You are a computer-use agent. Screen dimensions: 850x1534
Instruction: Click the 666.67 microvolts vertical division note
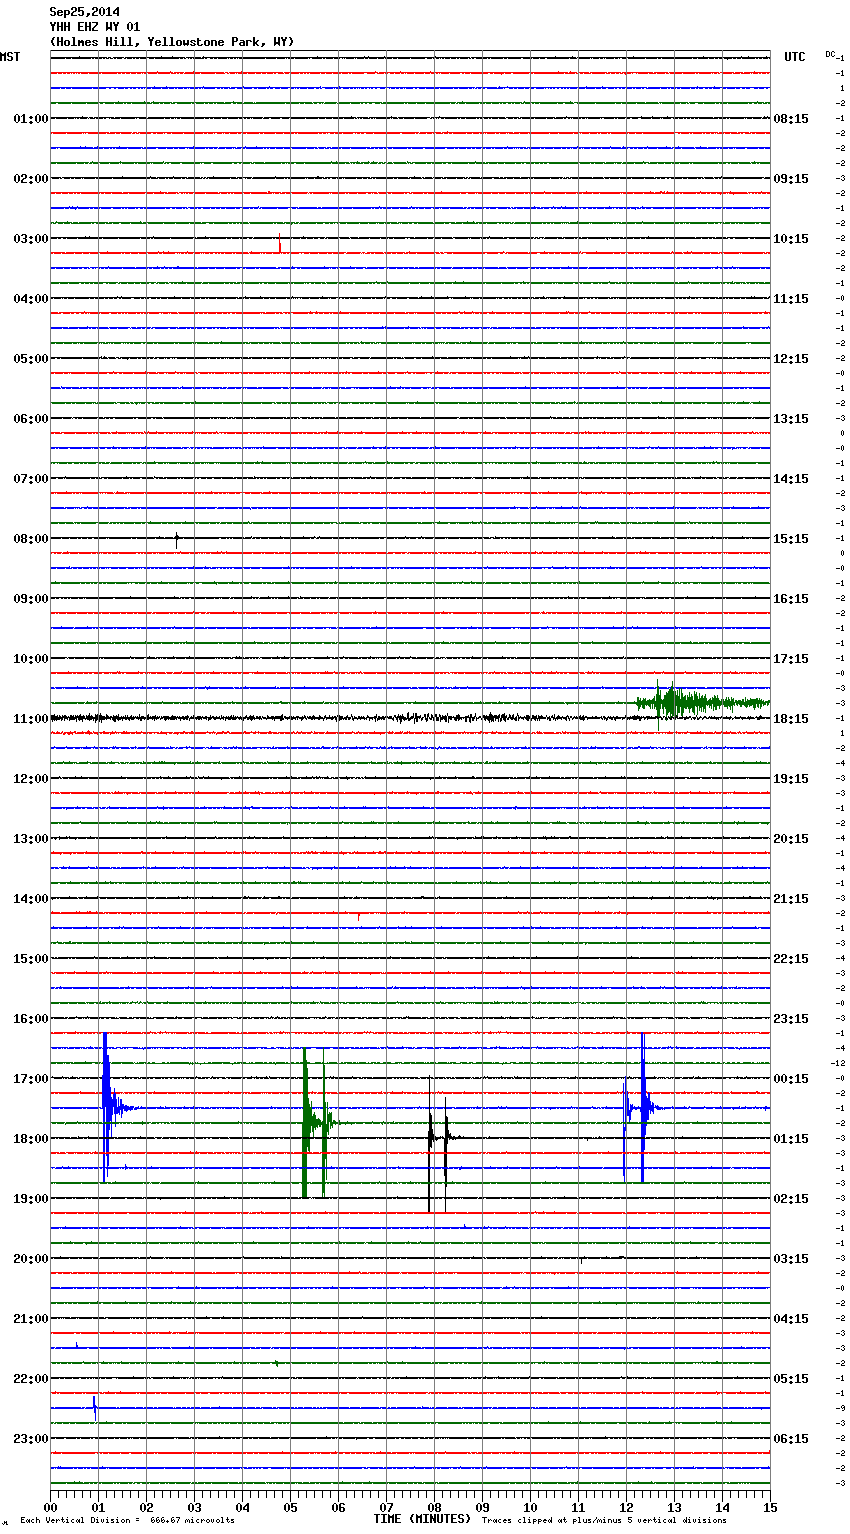pos(127,1521)
